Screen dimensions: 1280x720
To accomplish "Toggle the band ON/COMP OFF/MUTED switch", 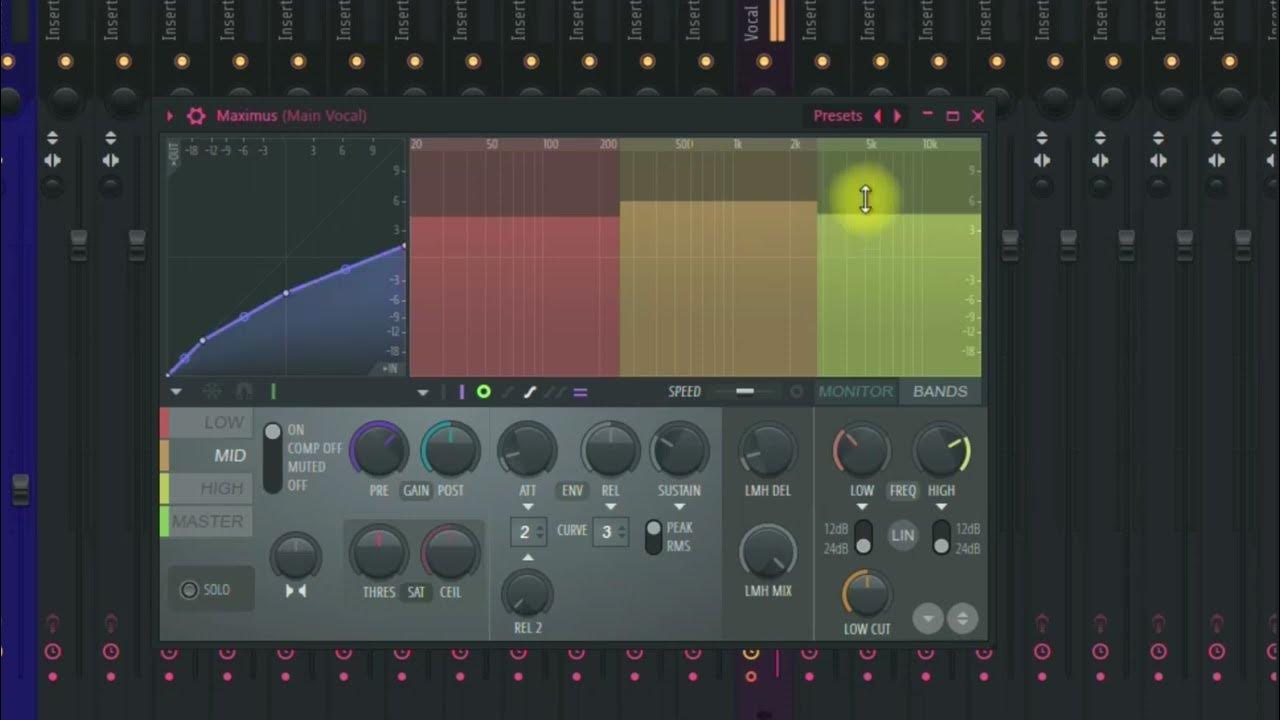I will click(x=272, y=458).
